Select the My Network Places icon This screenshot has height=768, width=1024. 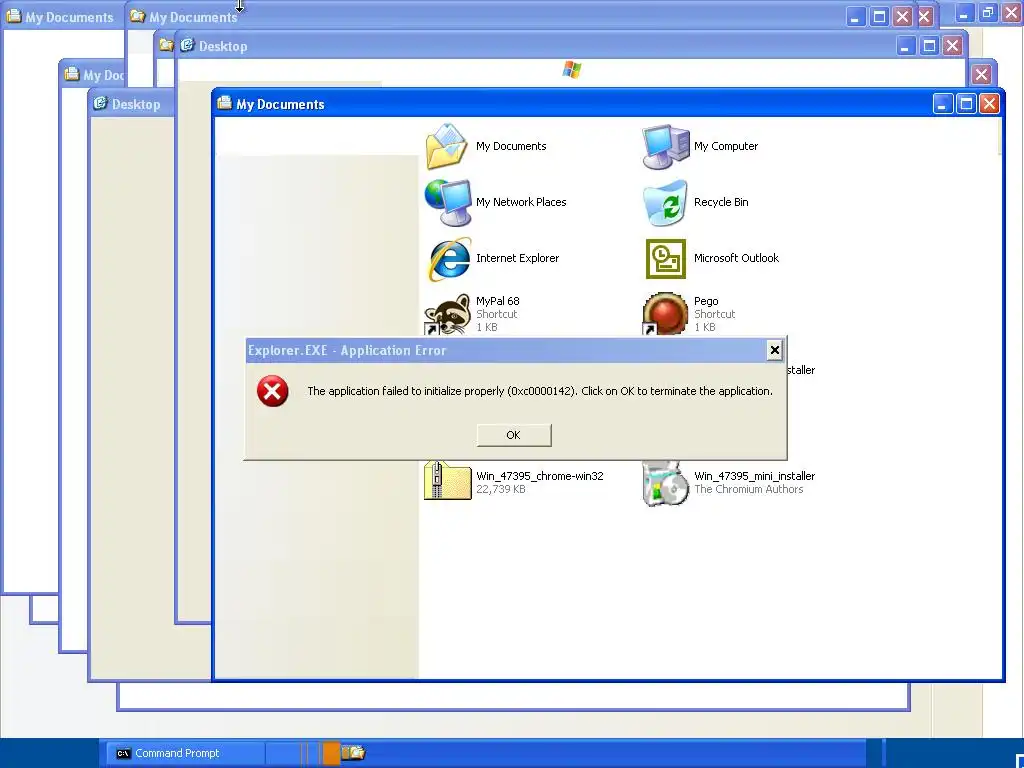(x=447, y=202)
